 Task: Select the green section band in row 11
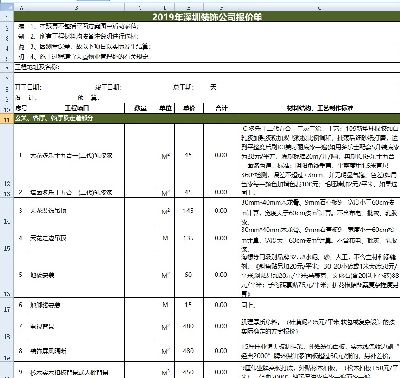pyautogui.click(x=207, y=118)
